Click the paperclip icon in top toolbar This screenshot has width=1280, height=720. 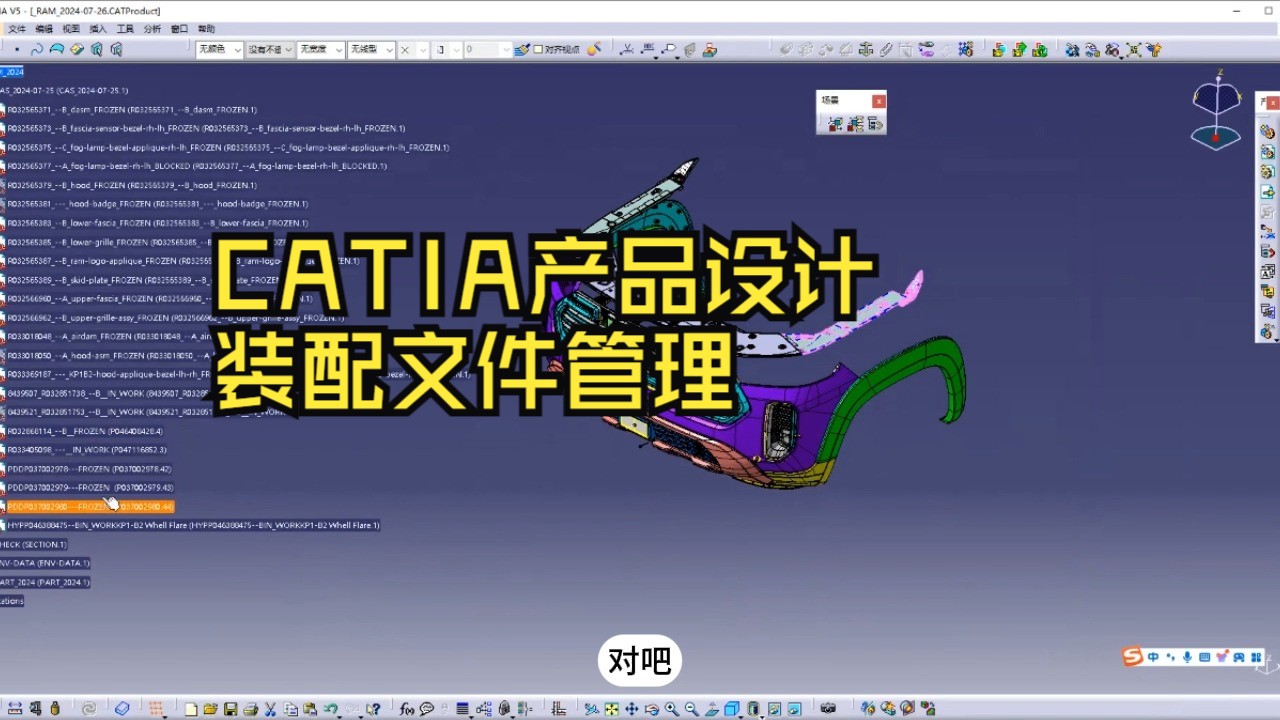[x=885, y=49]
